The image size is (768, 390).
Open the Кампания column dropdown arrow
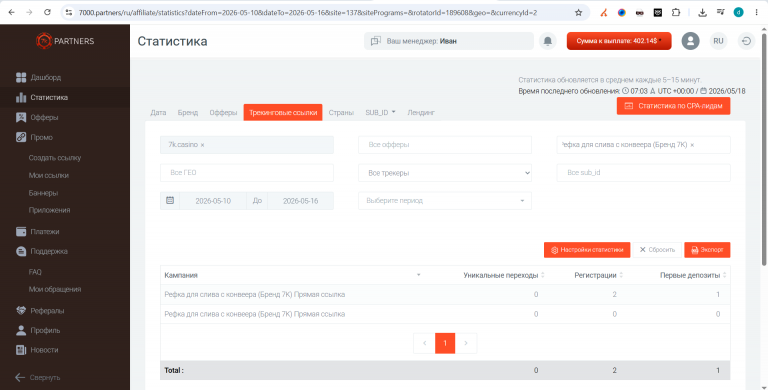point(418,275)
